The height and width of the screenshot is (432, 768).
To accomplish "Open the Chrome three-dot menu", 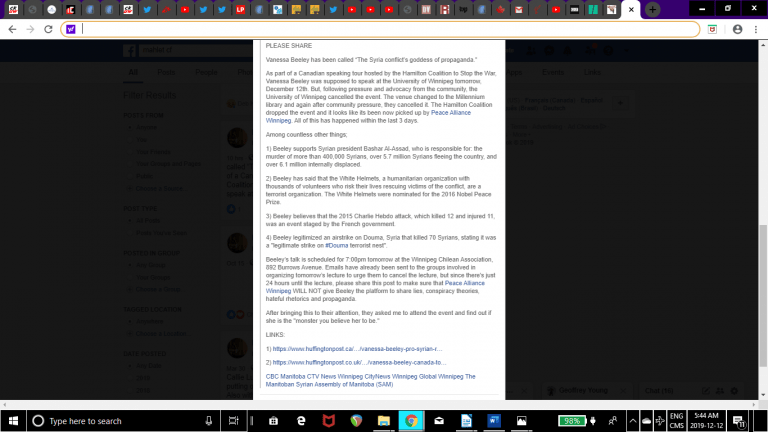I will [756, 30].
